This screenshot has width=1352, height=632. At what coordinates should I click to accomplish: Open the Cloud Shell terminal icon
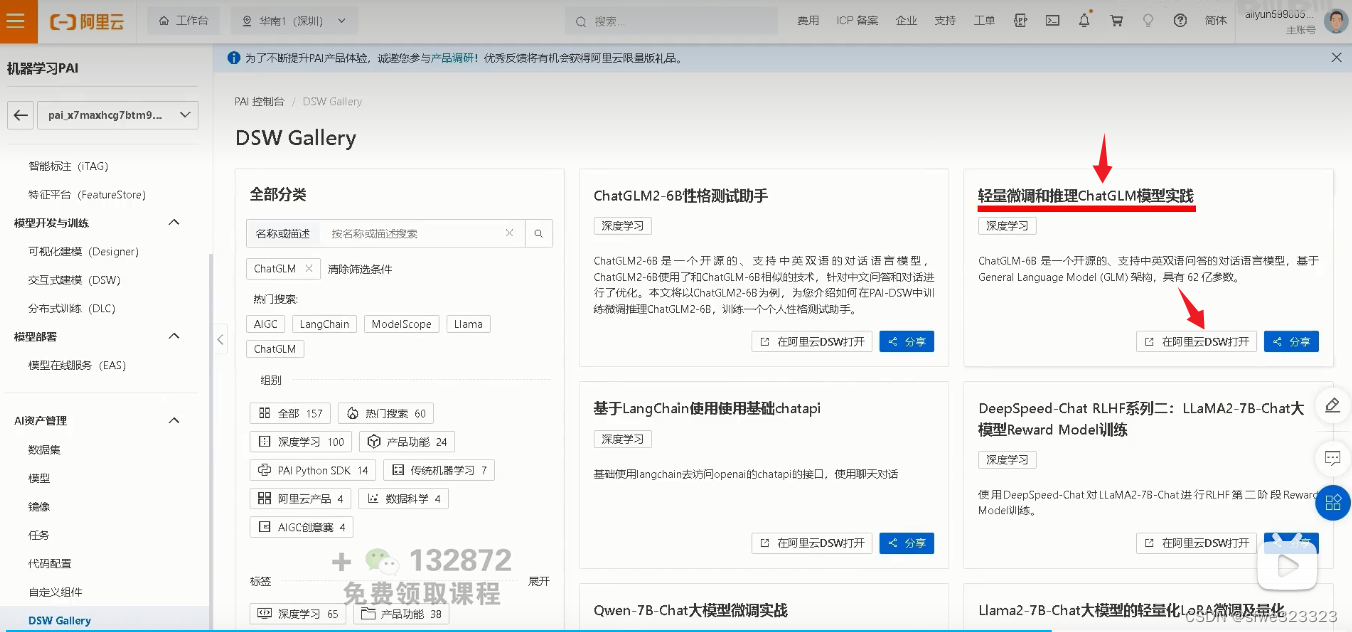click(x=1052, y=20)
